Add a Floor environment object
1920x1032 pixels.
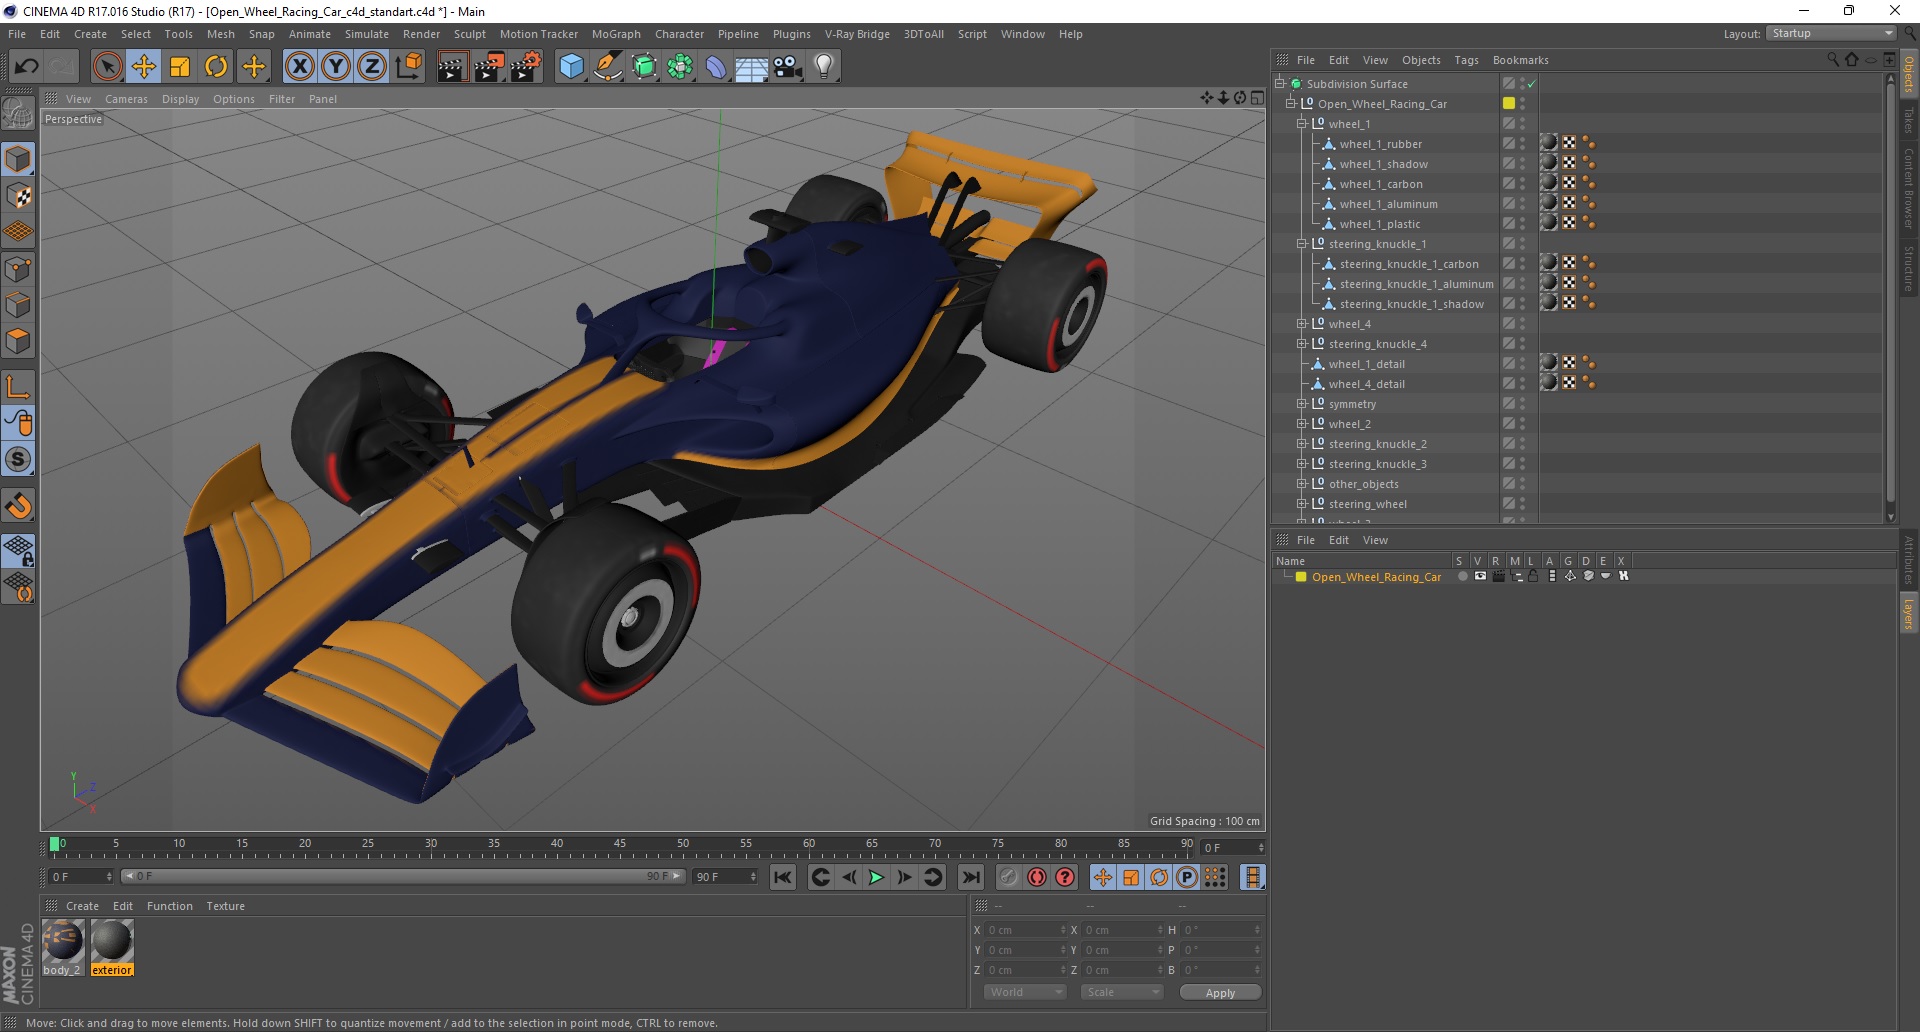752,67
